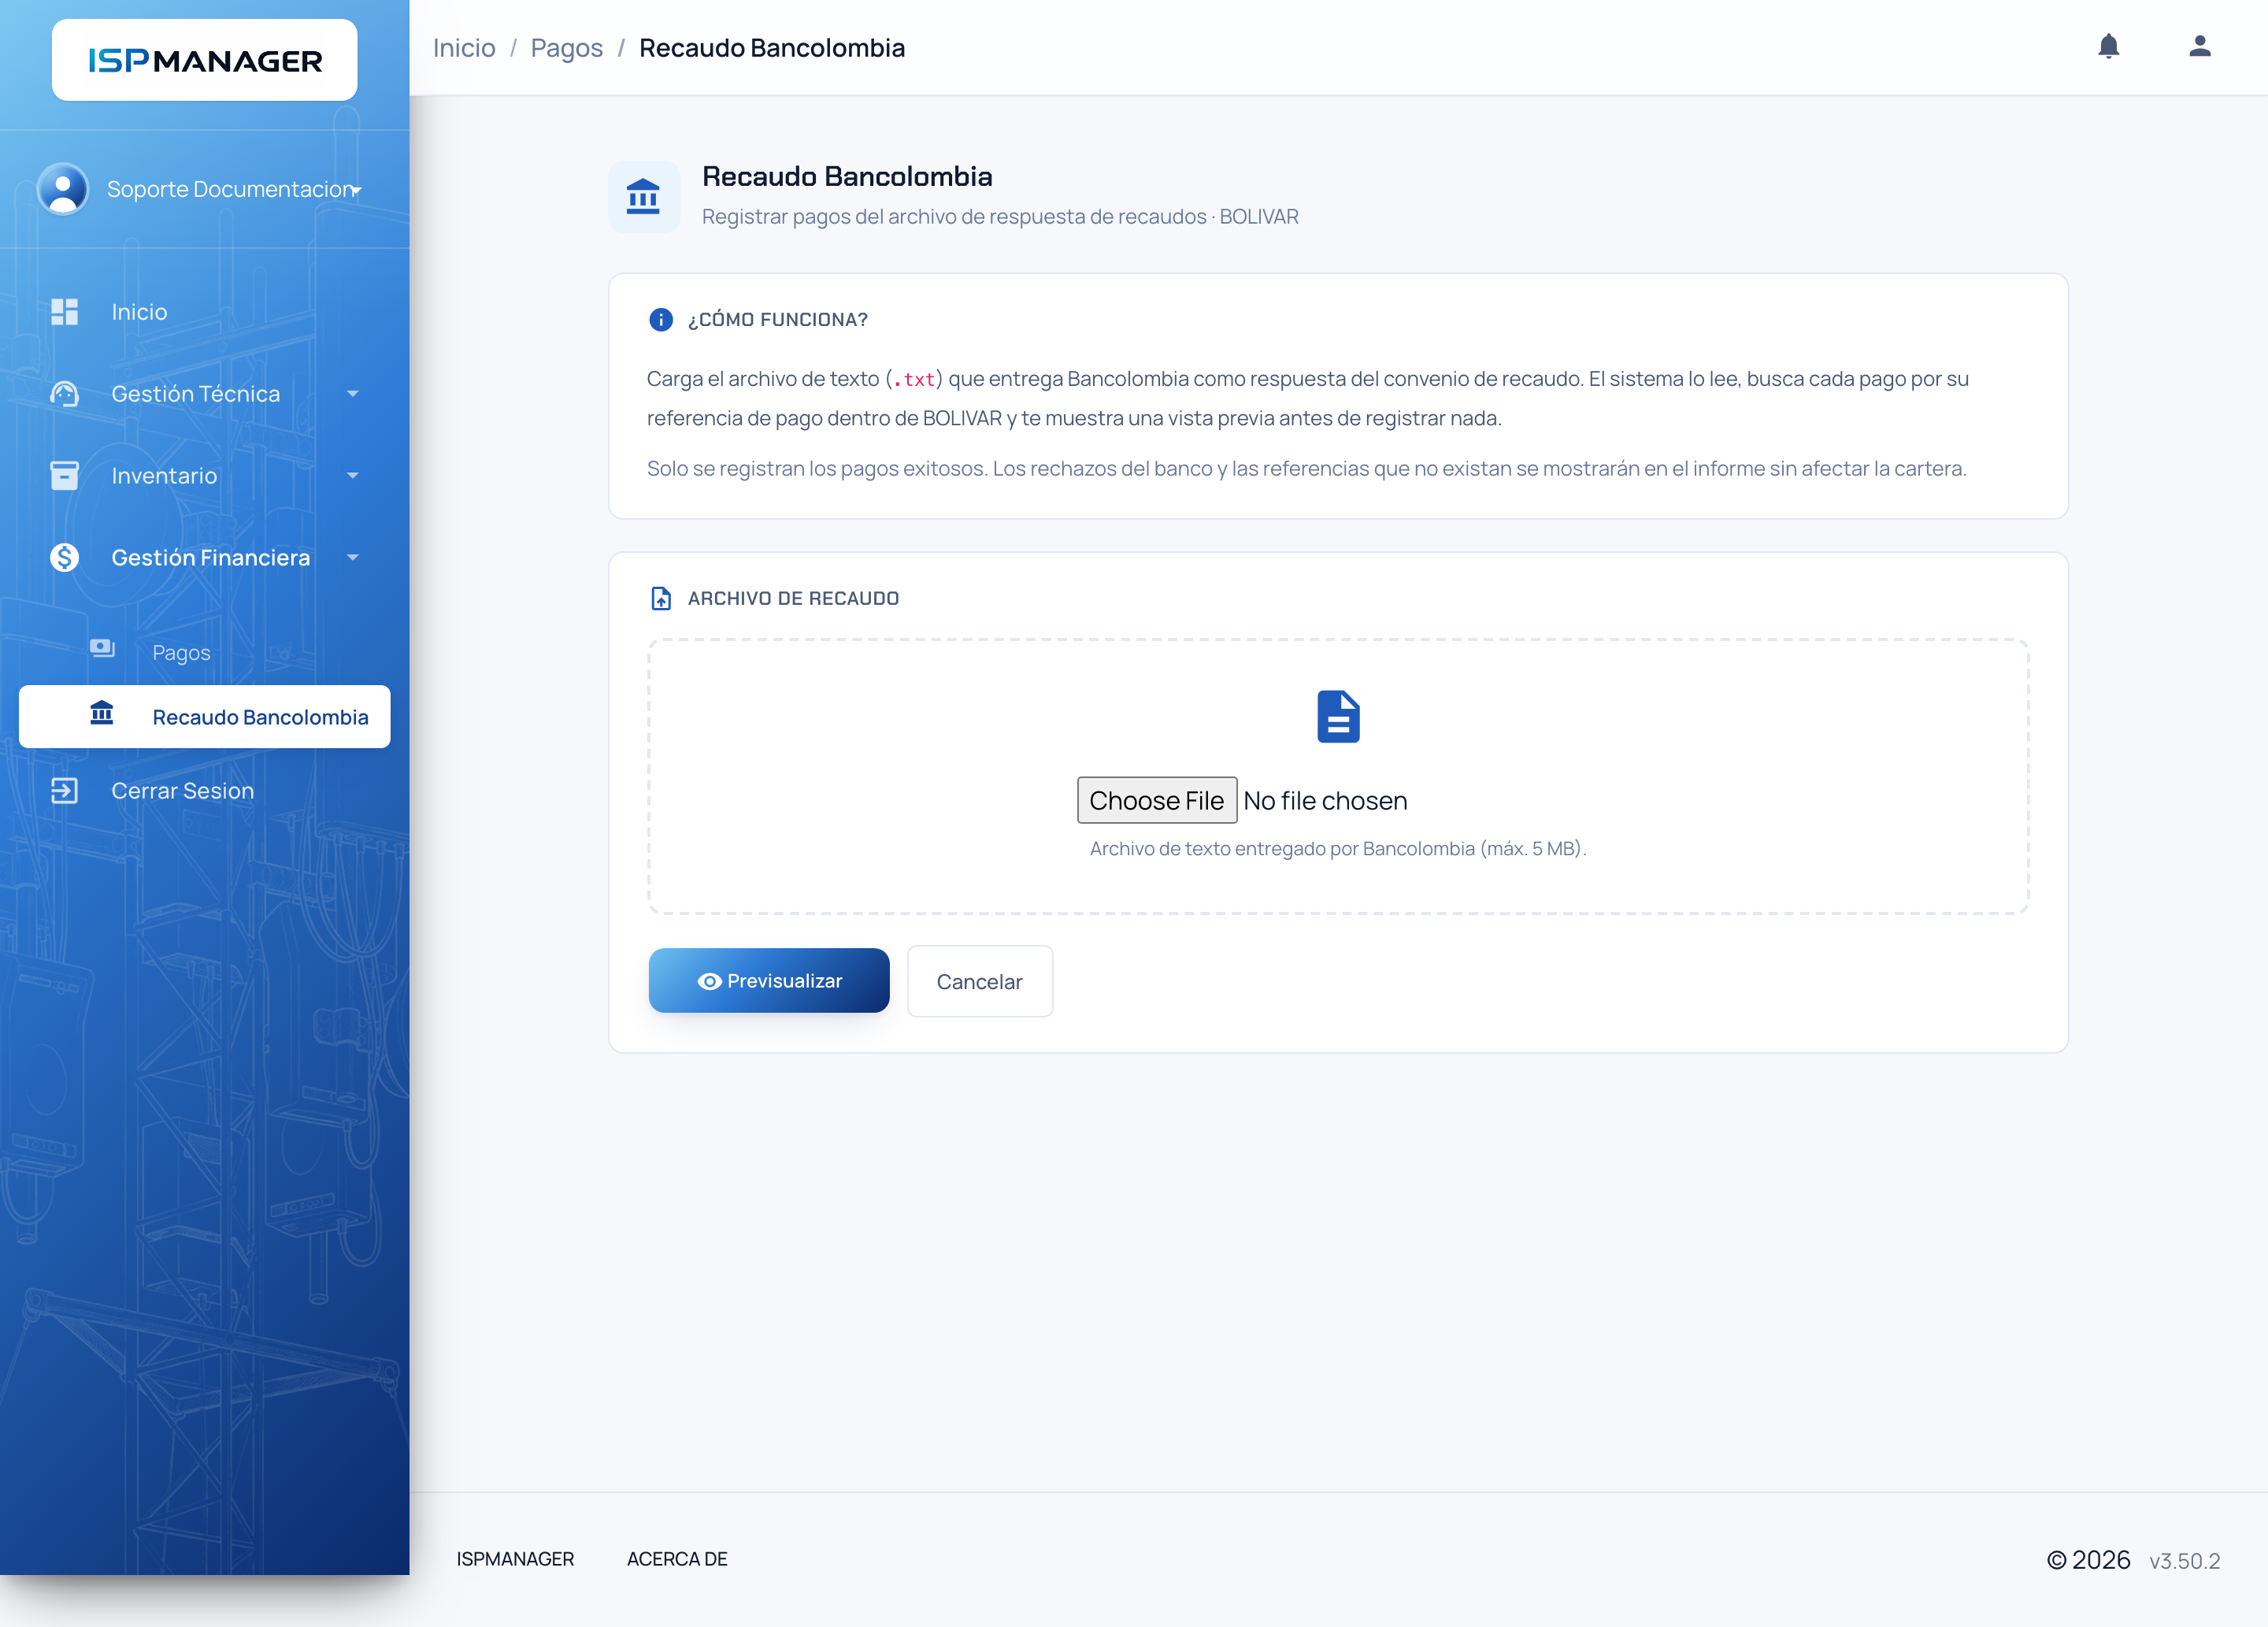Click the 'Solo se registran los pagos exitosos' note
The image size is (2268, 1627).
[1306, 469]
